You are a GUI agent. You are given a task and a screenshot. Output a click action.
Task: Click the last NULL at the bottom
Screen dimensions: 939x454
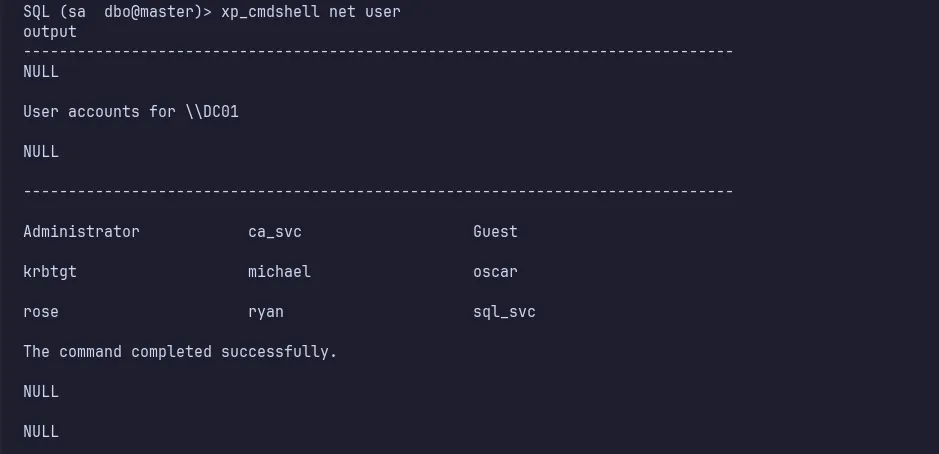click(41, 432)
